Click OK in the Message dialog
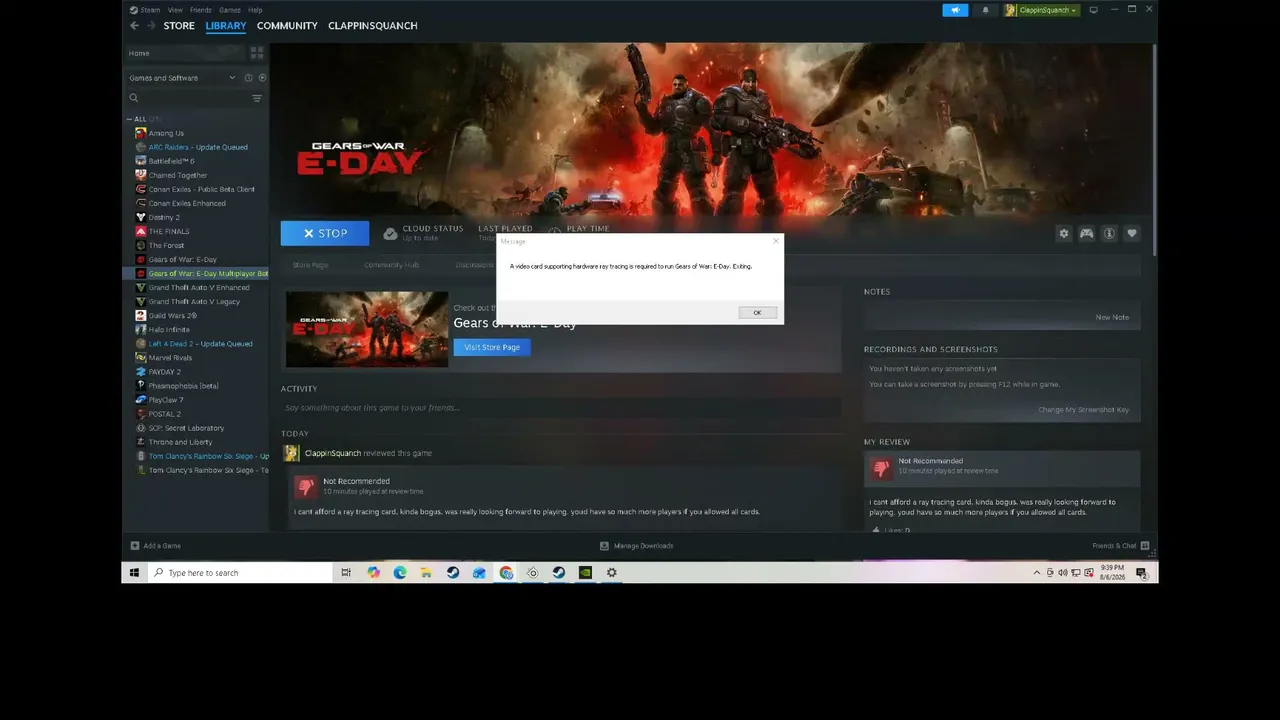Screen dimensions: 1280x720 pyautogui.click(x=757, y=312)
